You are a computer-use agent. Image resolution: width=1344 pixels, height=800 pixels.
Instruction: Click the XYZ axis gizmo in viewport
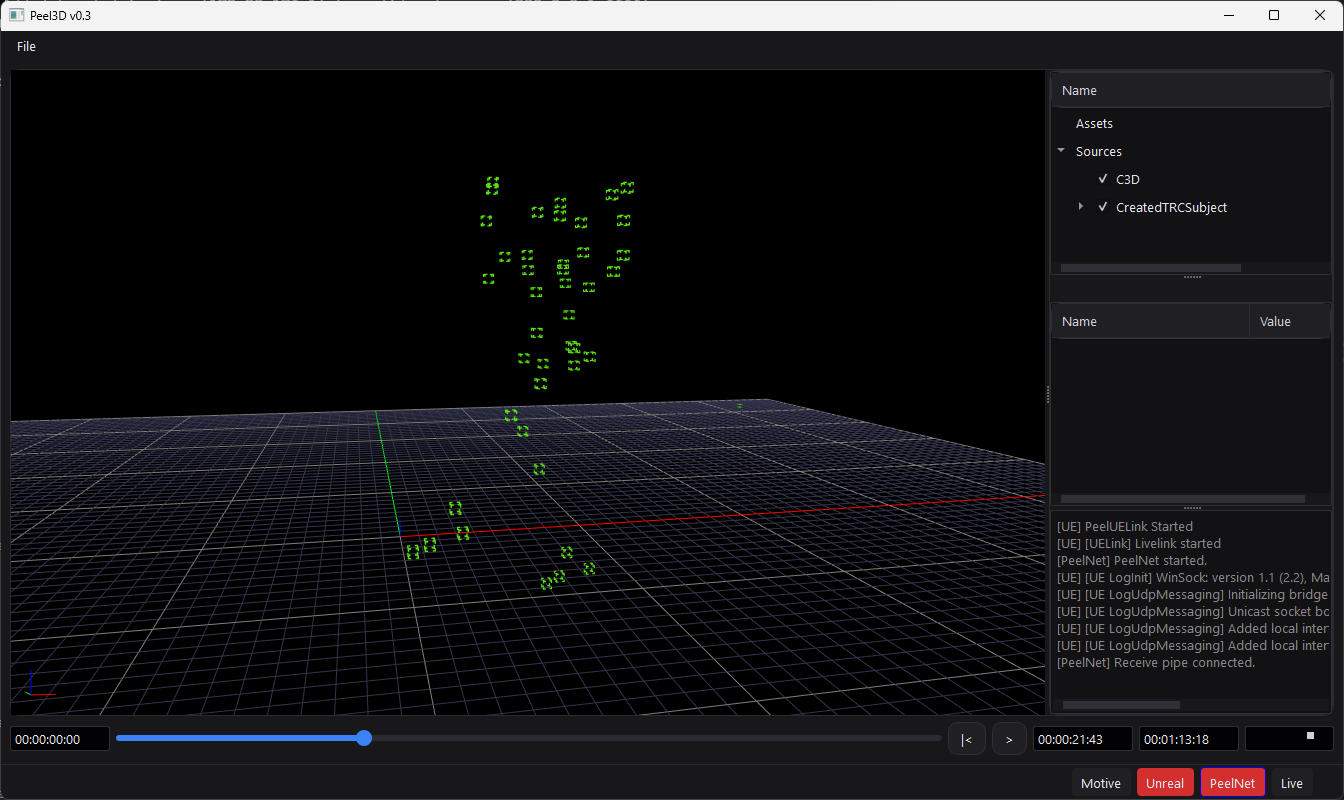tap(38, 685)
